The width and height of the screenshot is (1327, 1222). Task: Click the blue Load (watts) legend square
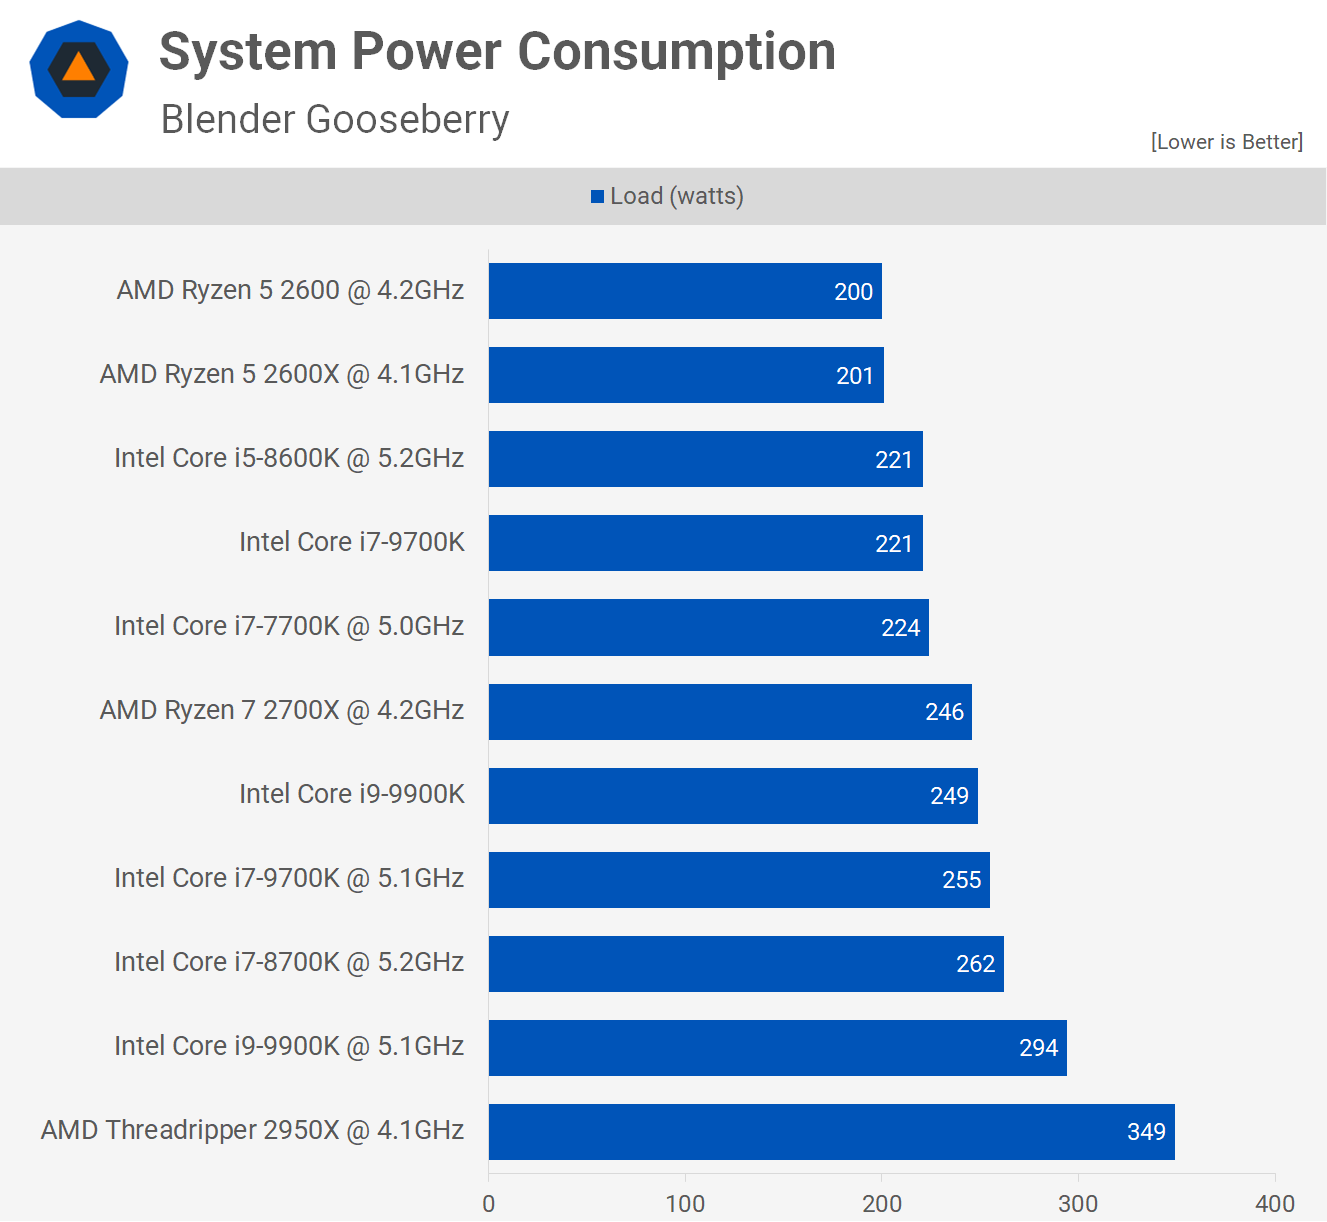(x=597, y=197)
